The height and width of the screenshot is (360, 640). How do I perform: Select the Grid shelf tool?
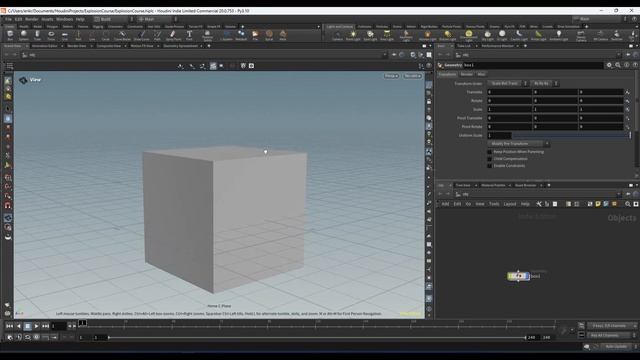(x=64, y=36)
